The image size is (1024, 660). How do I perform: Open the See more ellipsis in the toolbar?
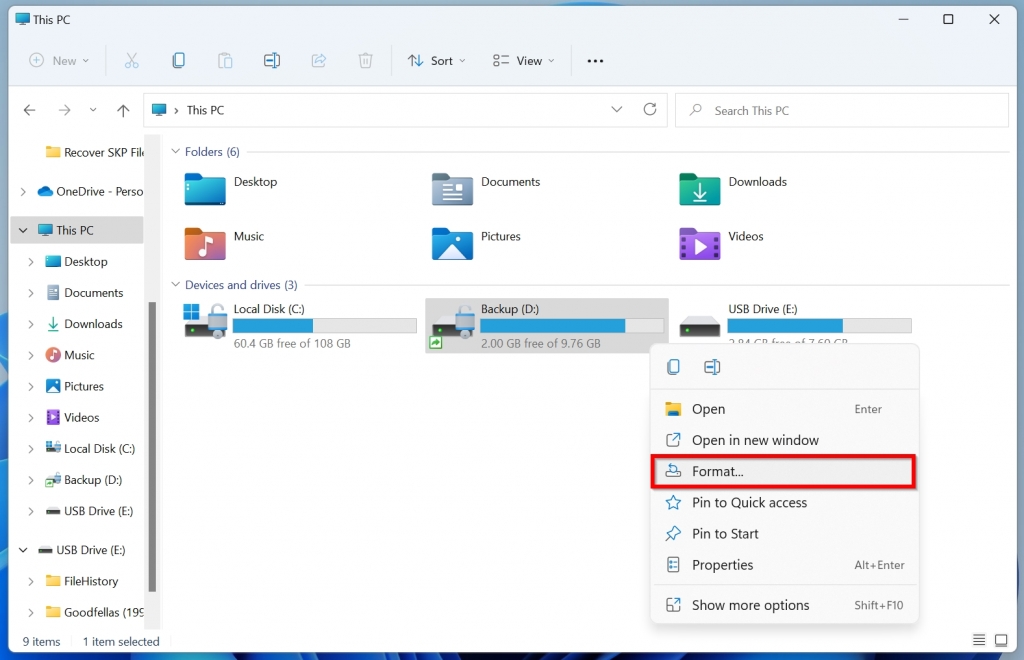[x=595, y=61]
